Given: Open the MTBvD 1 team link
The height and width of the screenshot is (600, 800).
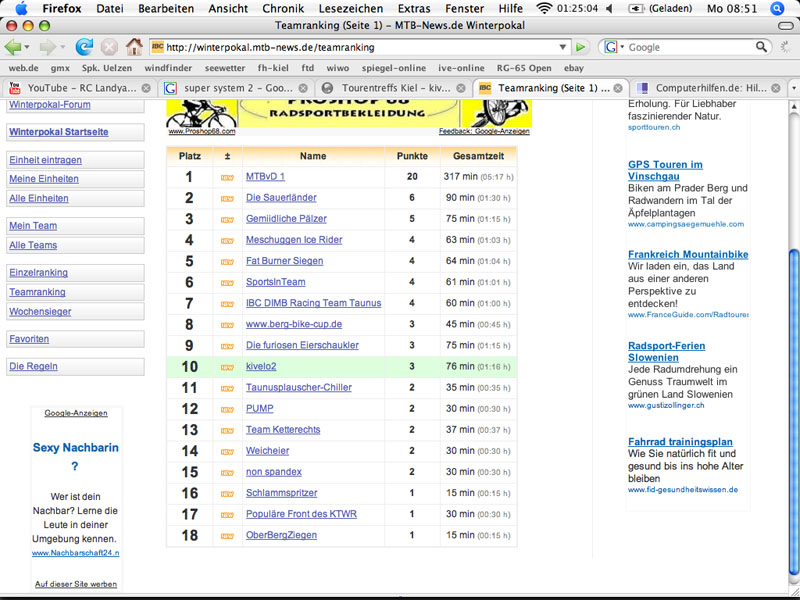Looking at the screenshot, I should pos(265,177).
